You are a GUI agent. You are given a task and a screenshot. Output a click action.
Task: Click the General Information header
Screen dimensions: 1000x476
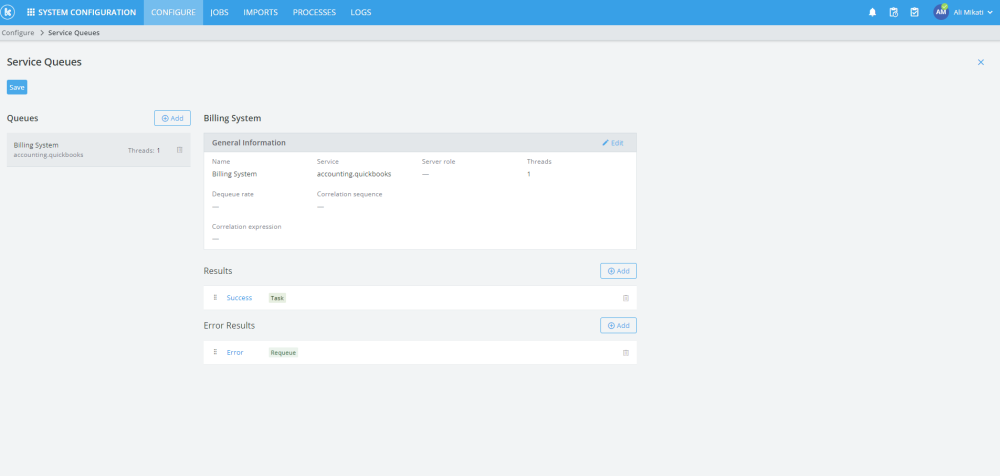click(249, 142)
